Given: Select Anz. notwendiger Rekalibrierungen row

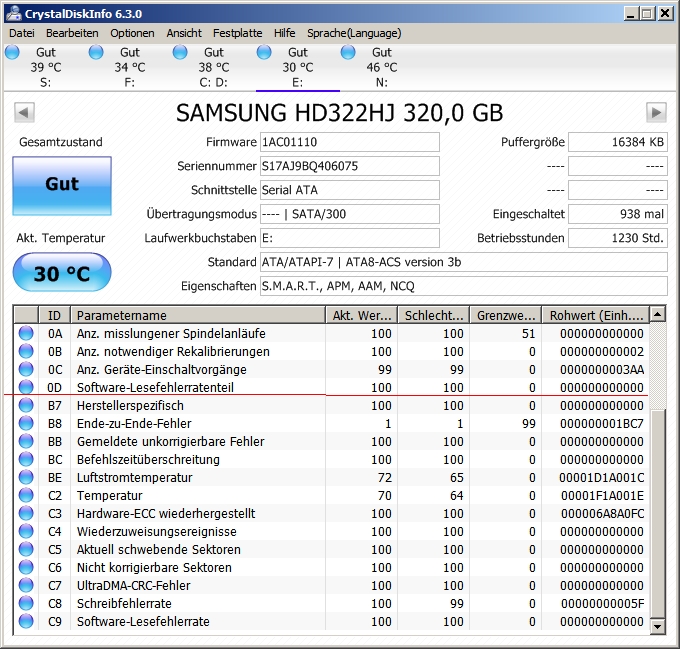Looking at the screenshot, I should click(x=331, y=351).
